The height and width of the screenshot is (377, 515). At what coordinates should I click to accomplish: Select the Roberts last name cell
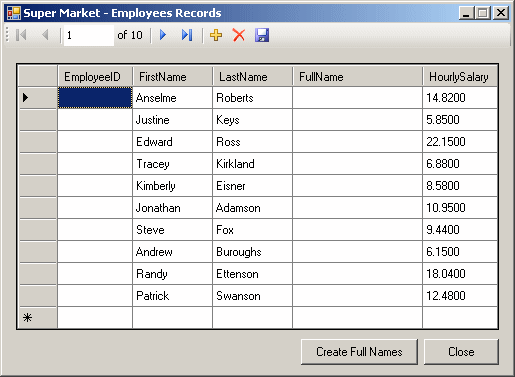pos(253,98)
